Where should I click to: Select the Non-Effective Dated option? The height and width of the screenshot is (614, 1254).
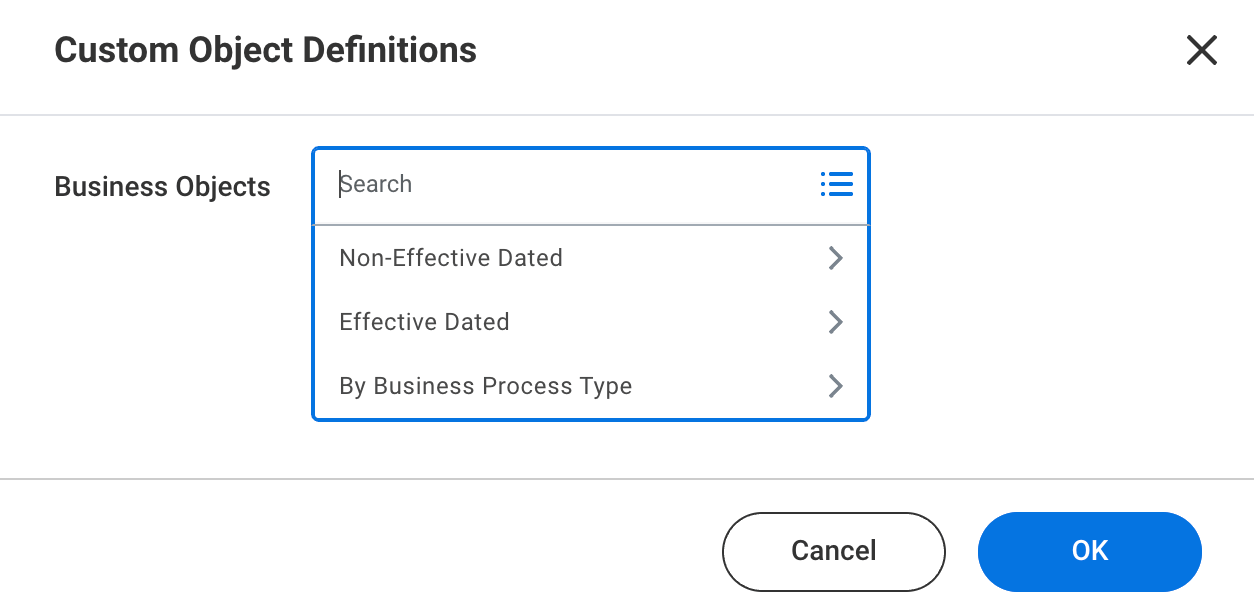coord(451,258)
